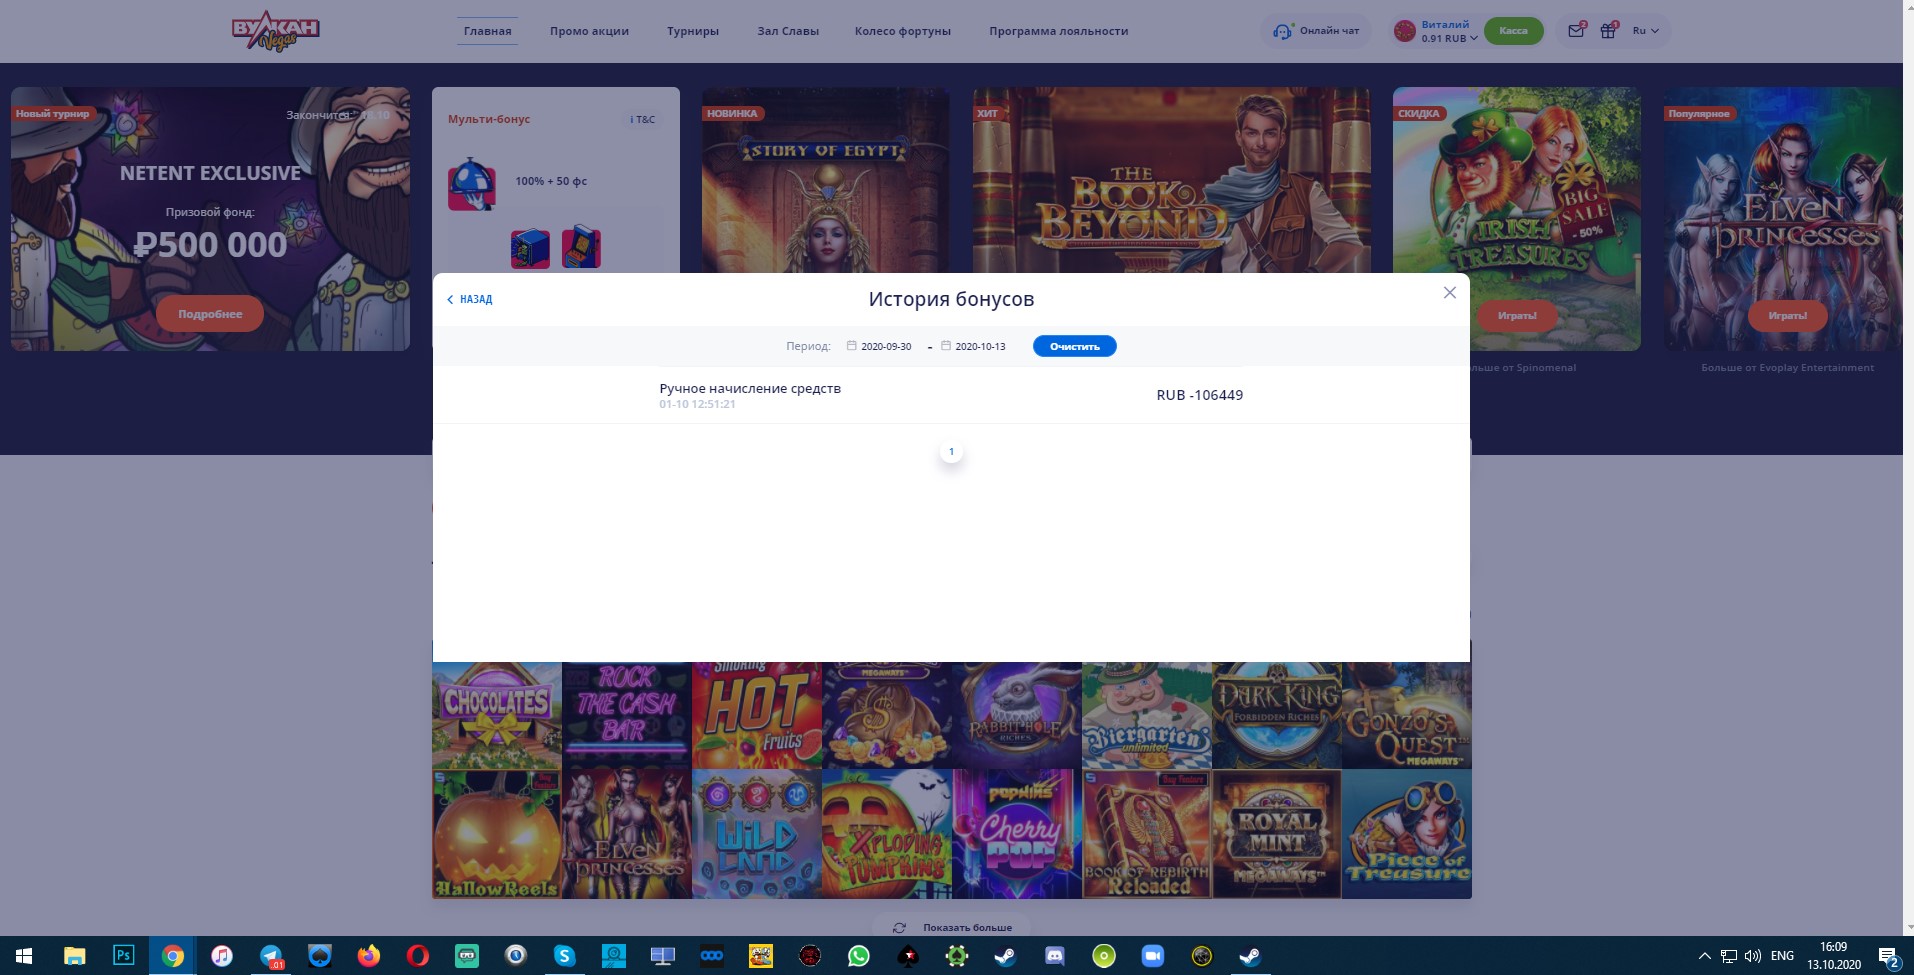Open The Book Beyond game banner
The image size is (1914, 975).
(1171, 180)
